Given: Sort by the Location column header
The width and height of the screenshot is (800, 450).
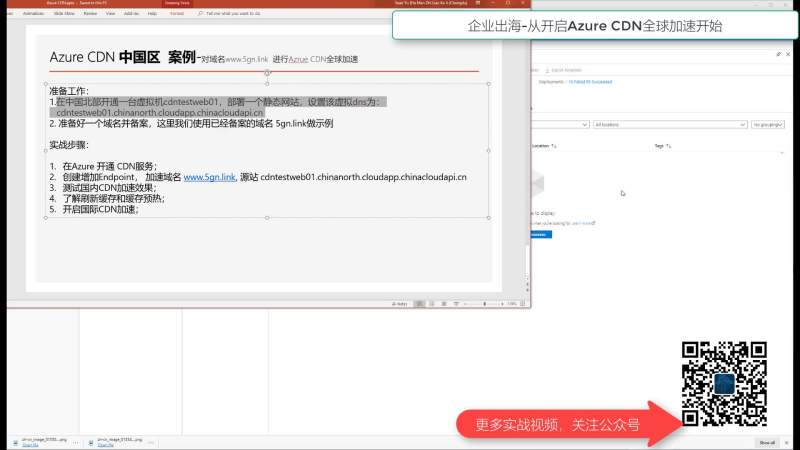Looking at the screenshot, I should (x=543, y=146).
